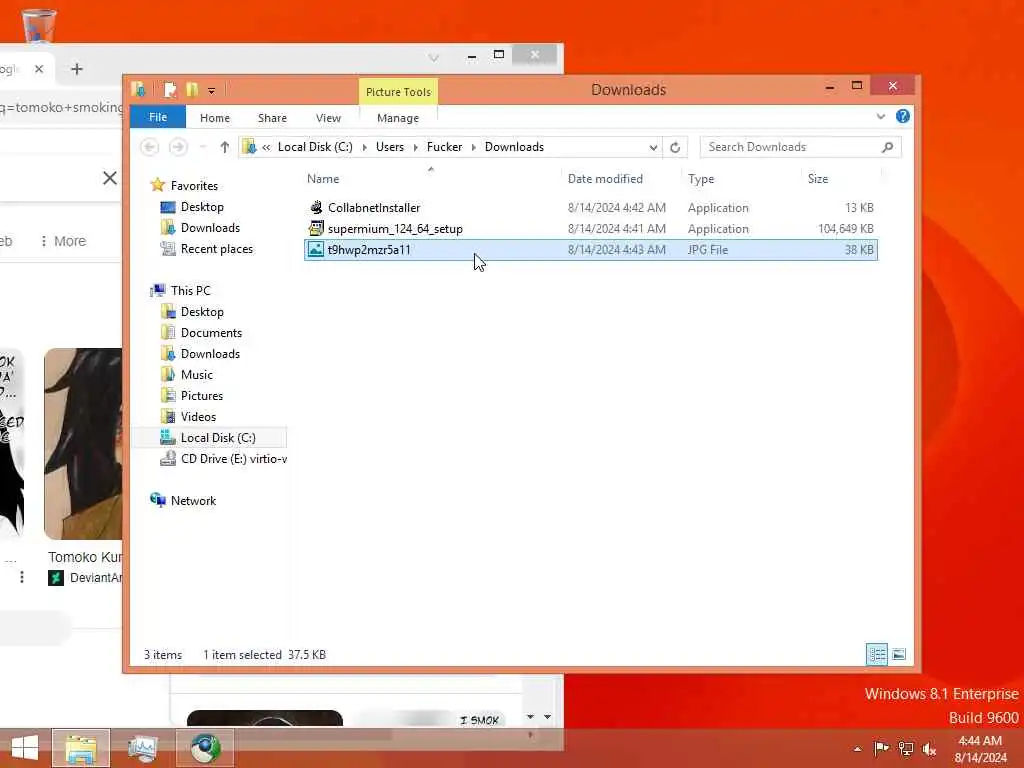Viewport: 1024px width, 768px height.
Task: Click the supermium setup application icon
Action: pyautogui.click(x=316, y=229)
